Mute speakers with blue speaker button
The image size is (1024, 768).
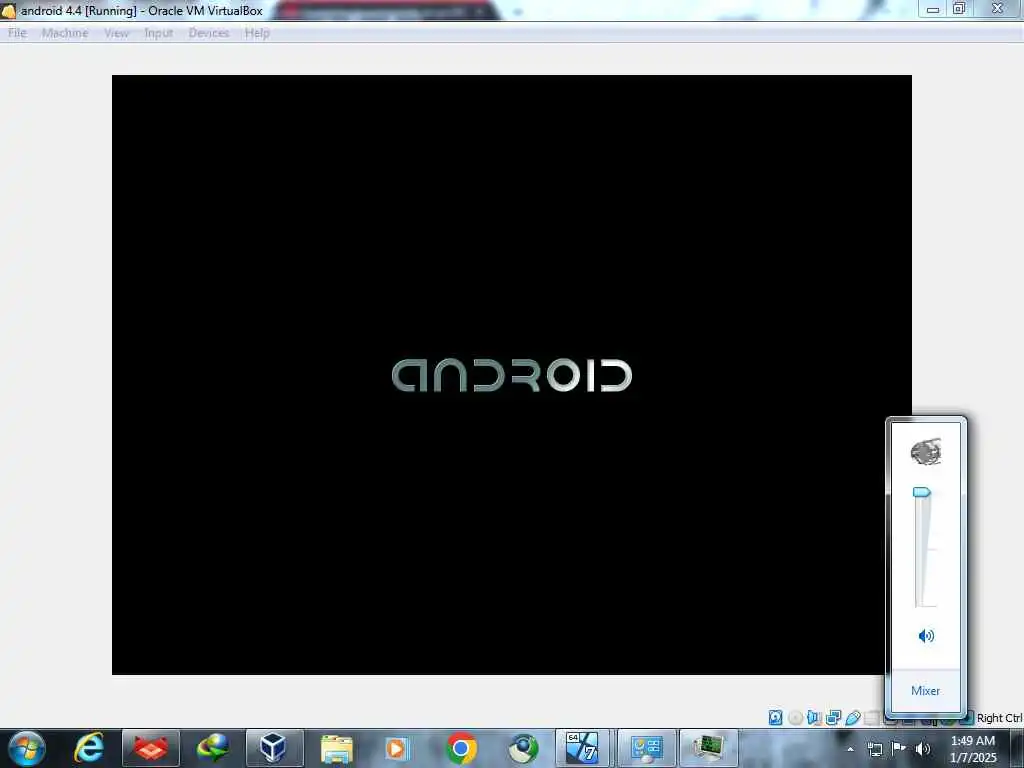point(926,635)
